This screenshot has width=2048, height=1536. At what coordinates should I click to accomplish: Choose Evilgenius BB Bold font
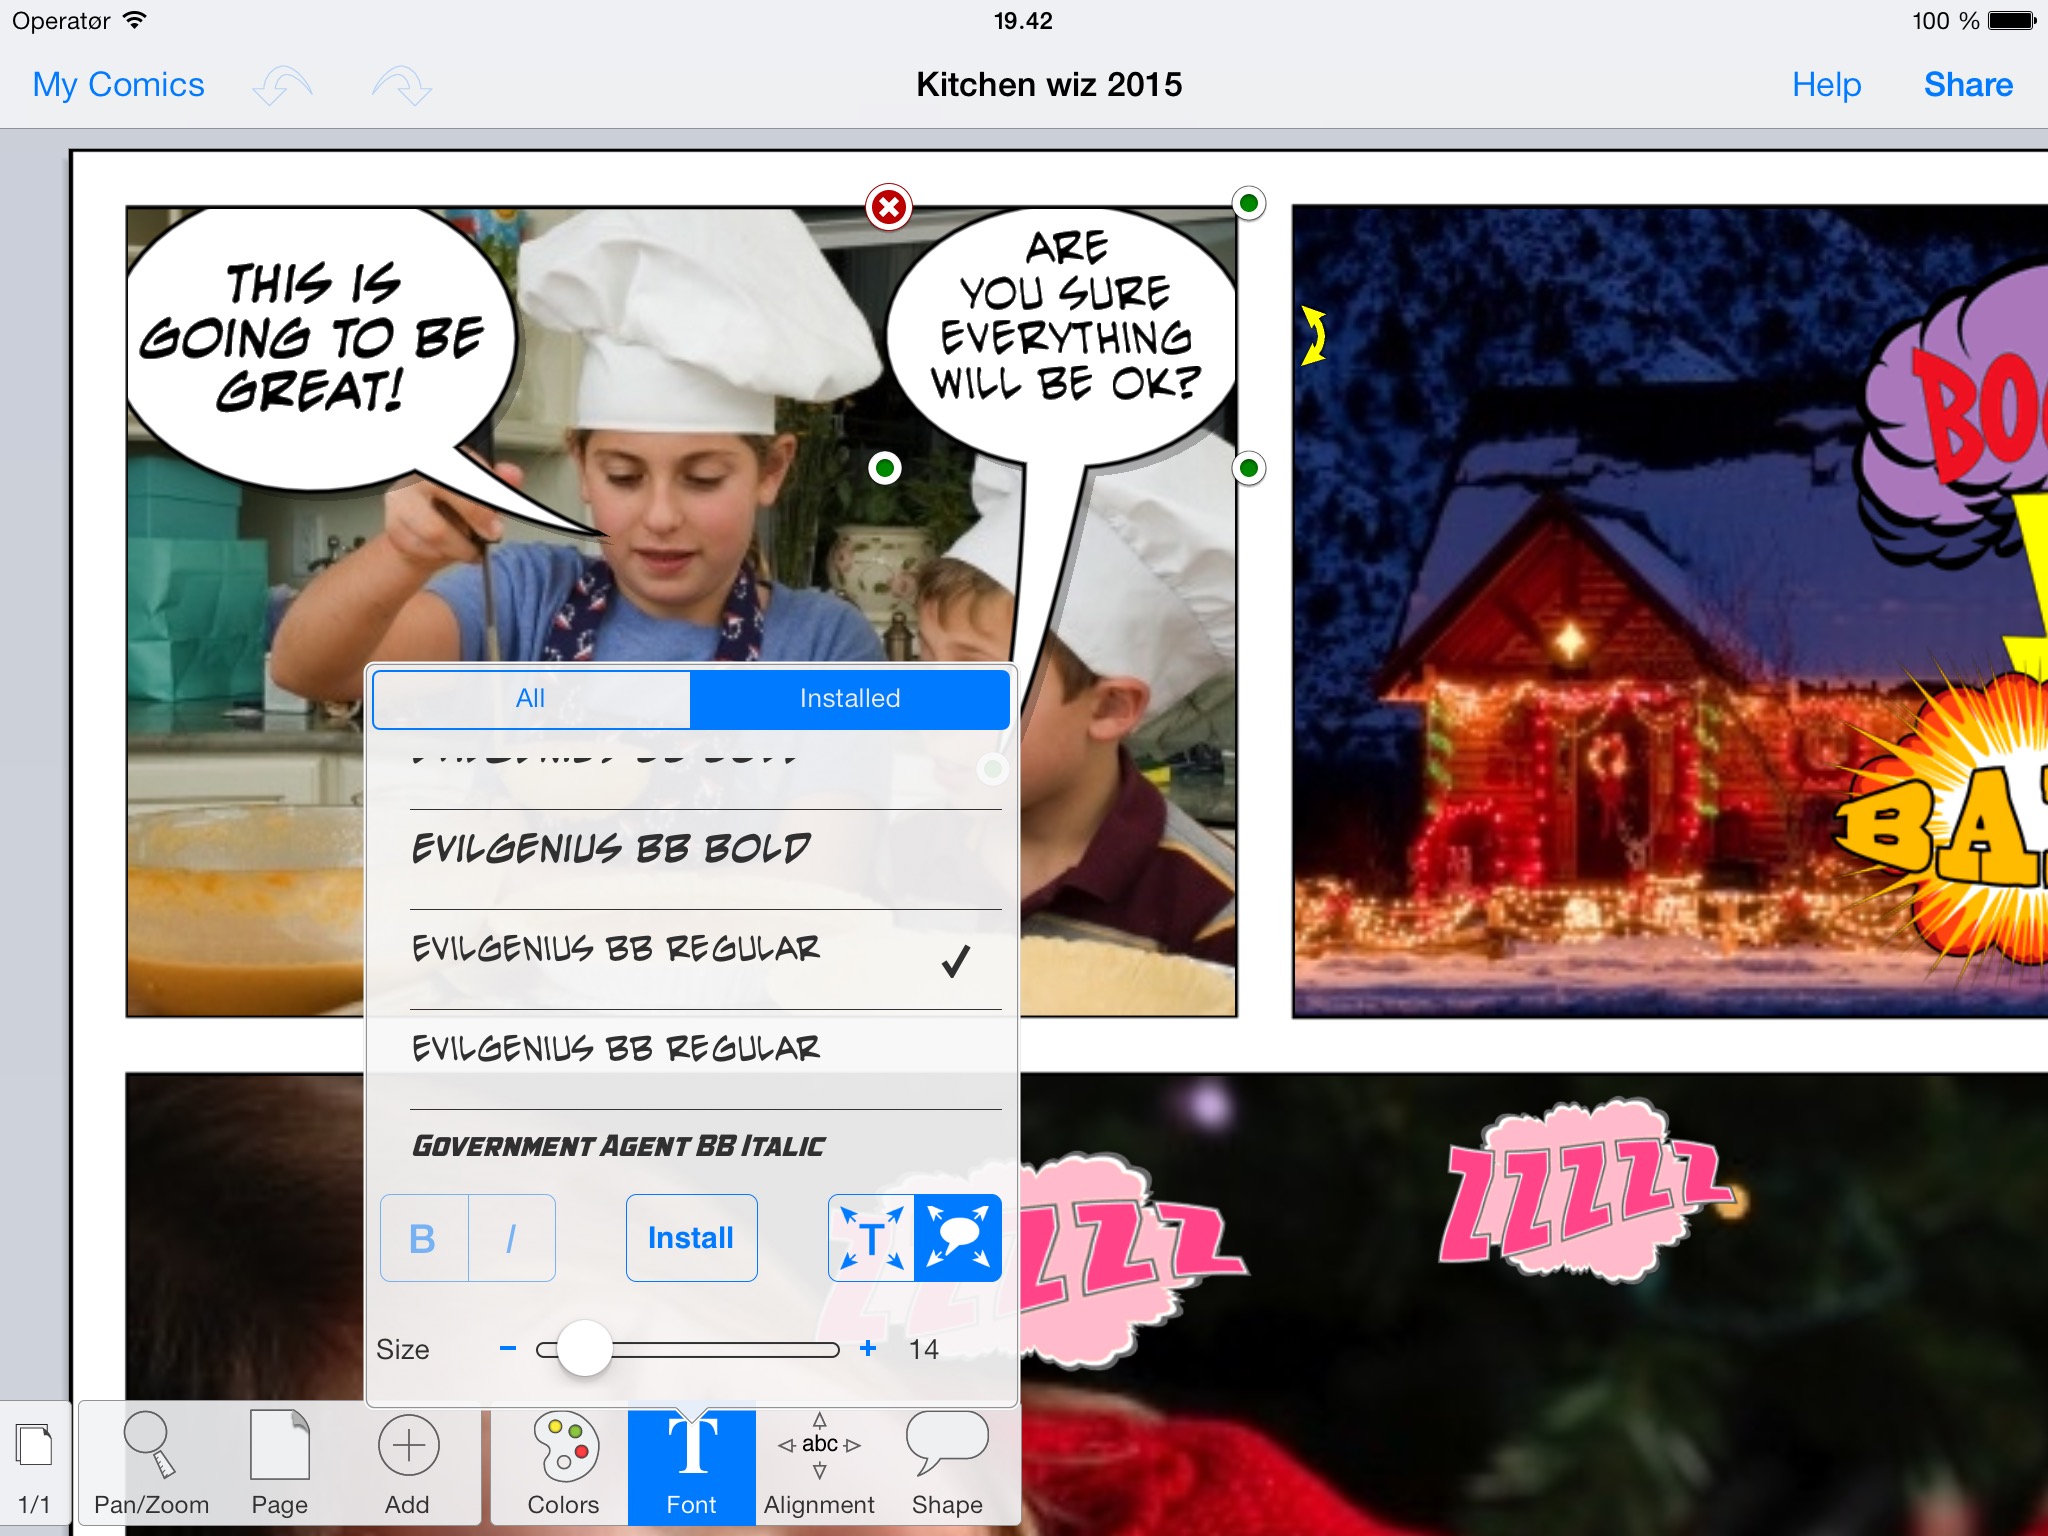(610, 849)
